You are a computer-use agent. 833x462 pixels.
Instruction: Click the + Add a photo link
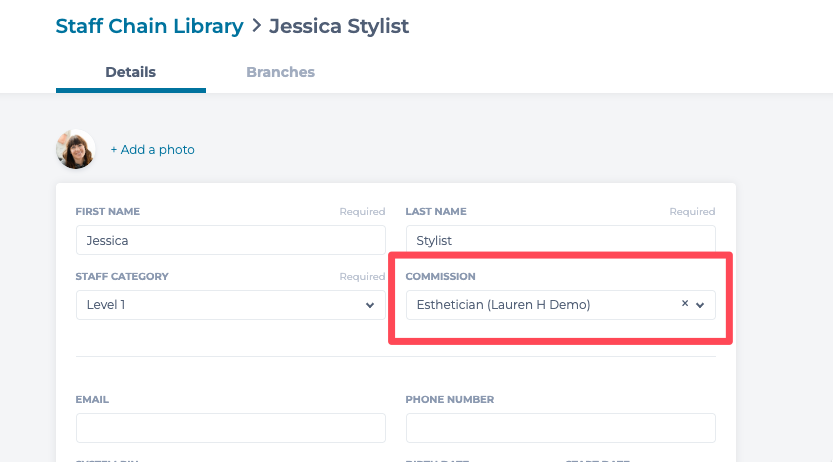click(x=153, y=150)
